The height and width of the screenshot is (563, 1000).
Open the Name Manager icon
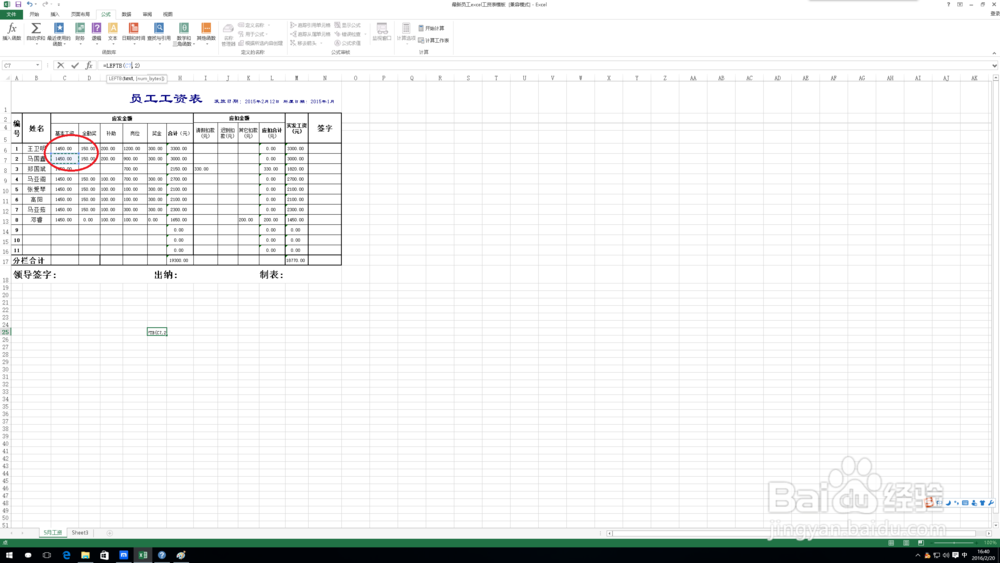228,34
